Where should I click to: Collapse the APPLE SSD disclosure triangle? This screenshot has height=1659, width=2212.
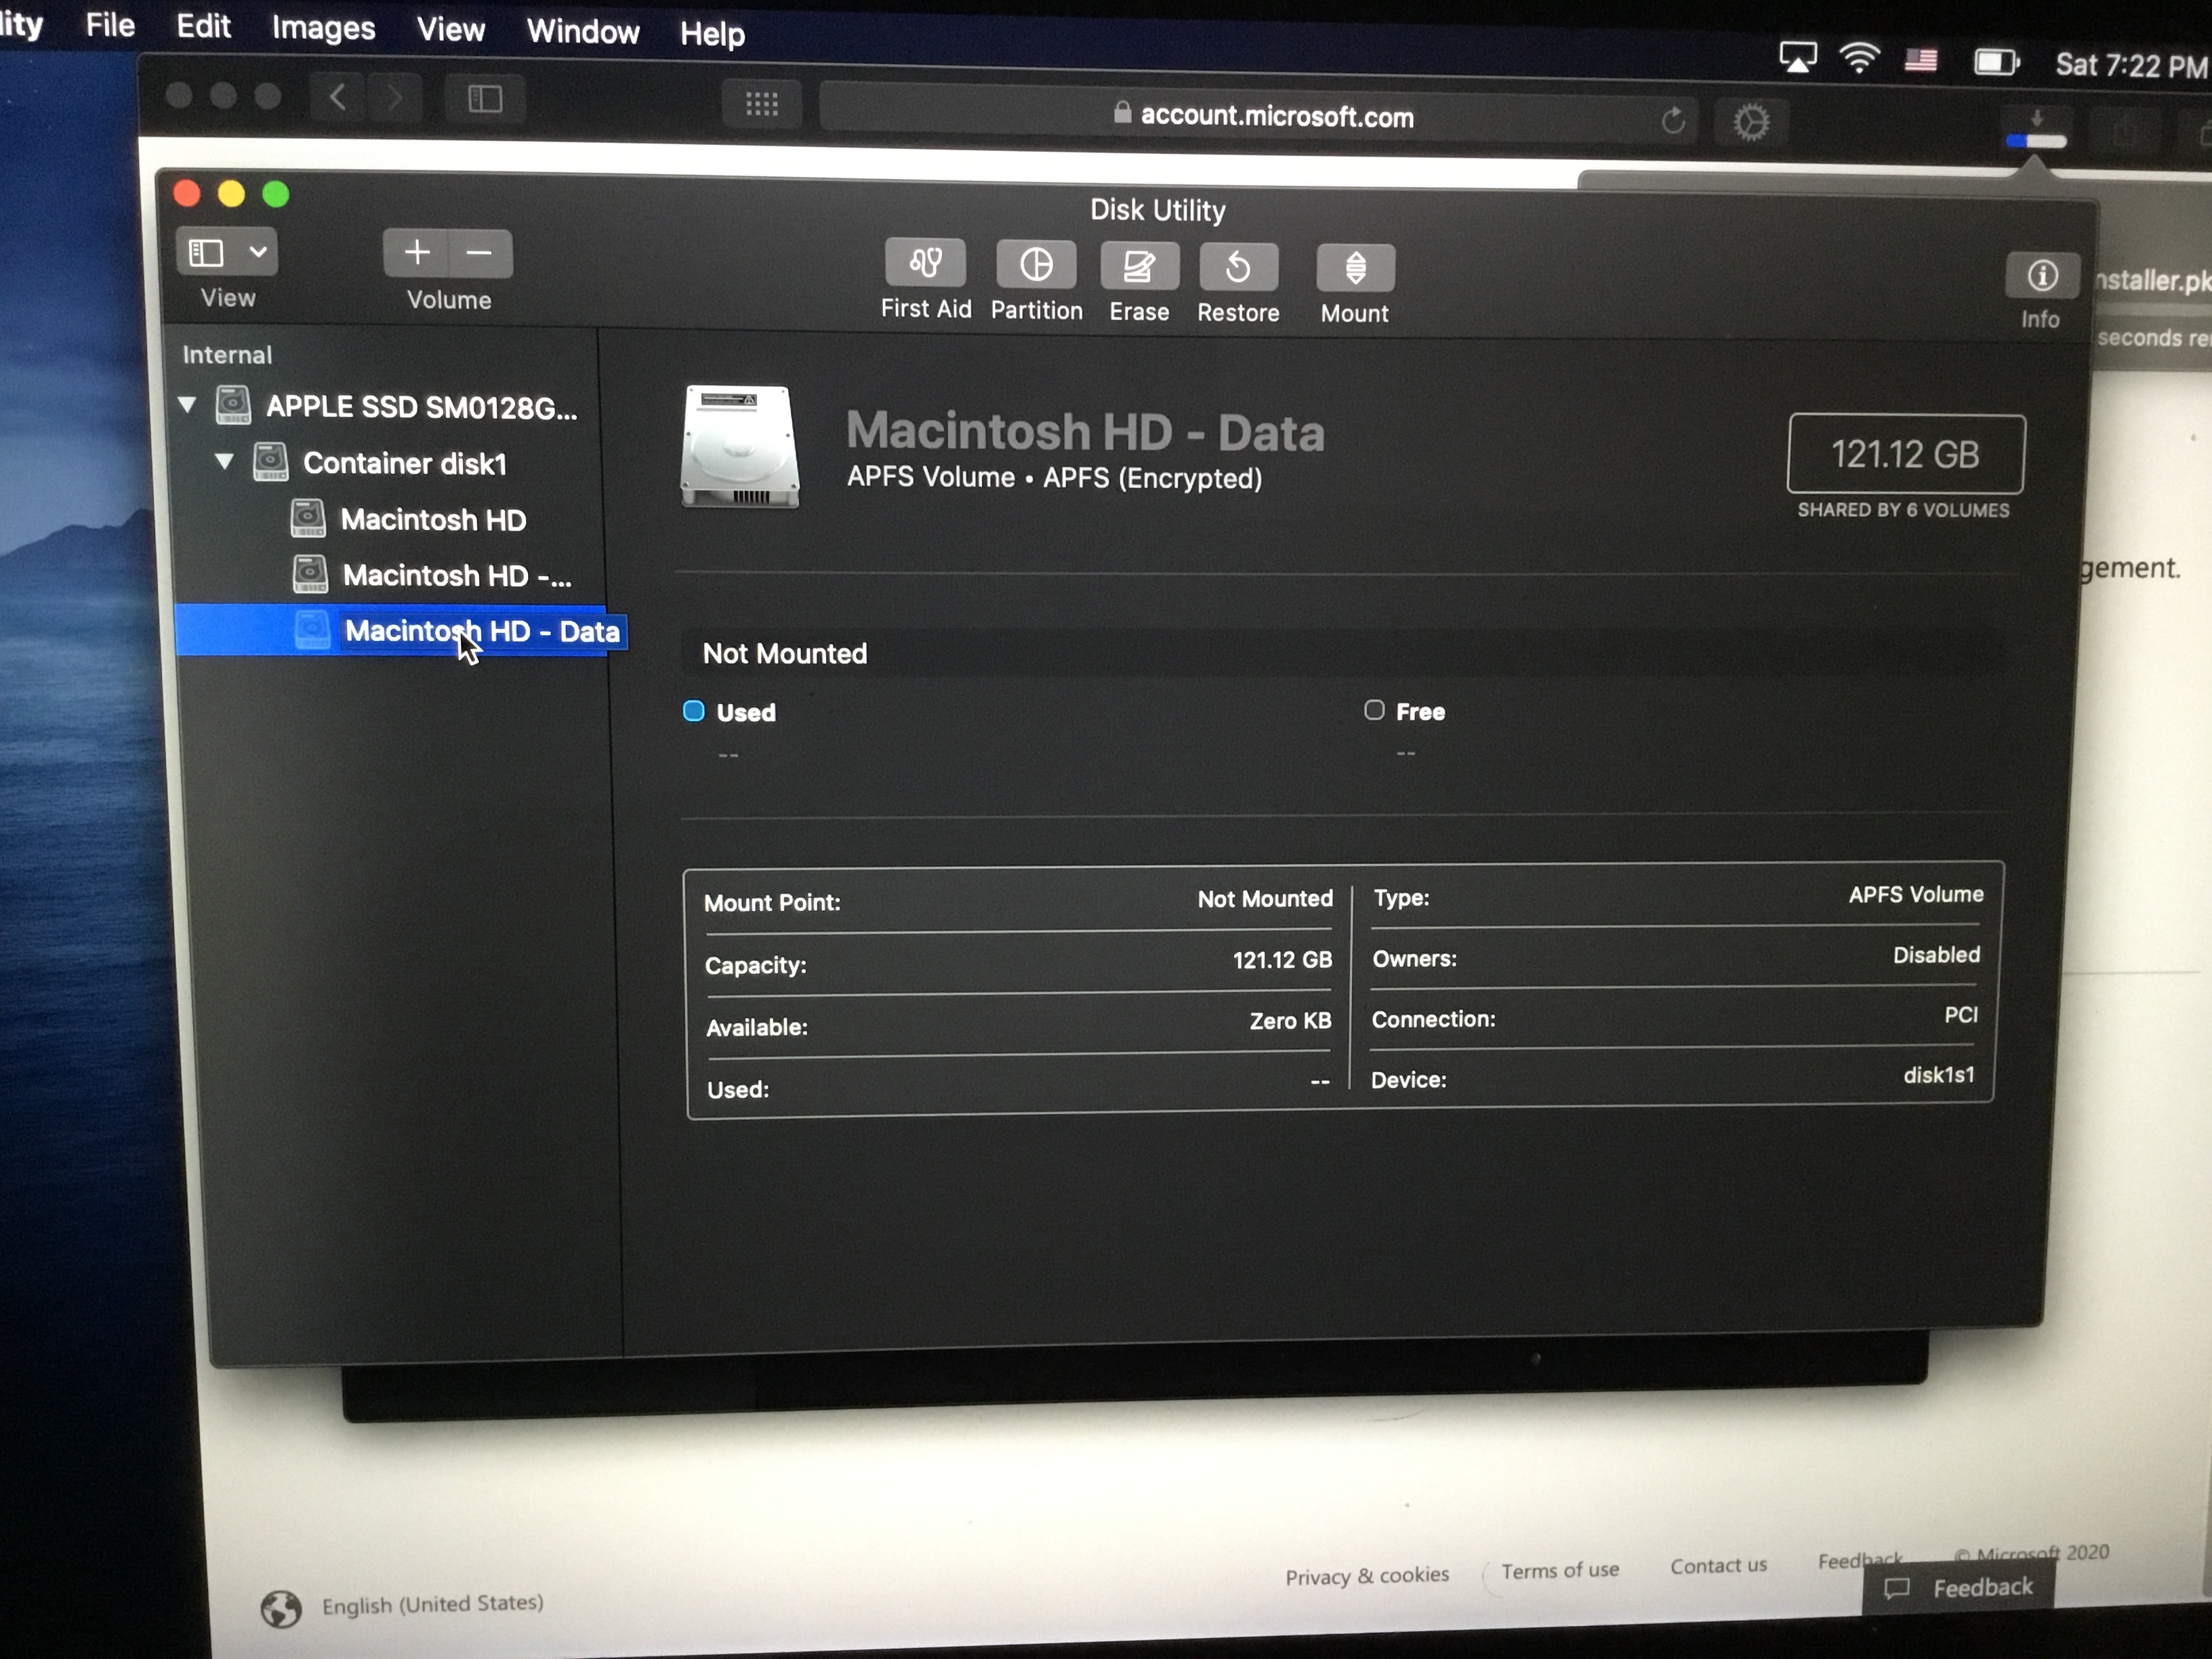tap(187, 405)
